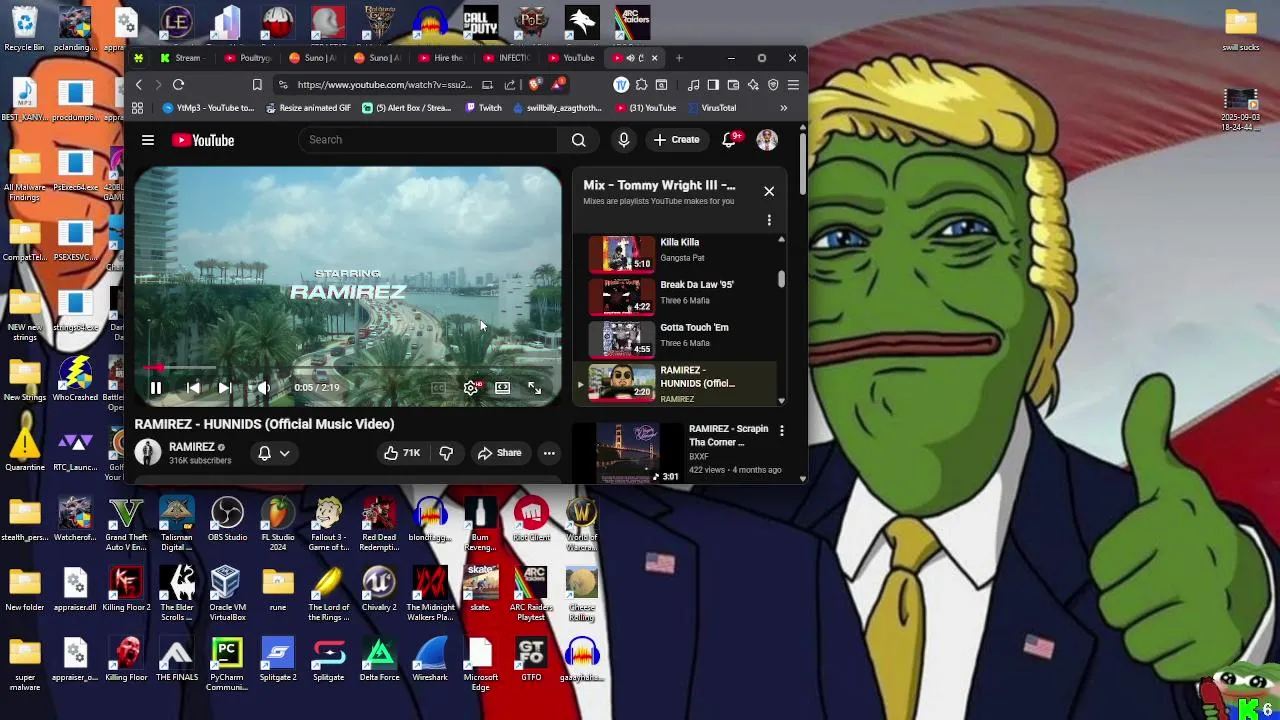Go to YouTube home via logo
1280x720 pixels.
(x=203, y=140)
